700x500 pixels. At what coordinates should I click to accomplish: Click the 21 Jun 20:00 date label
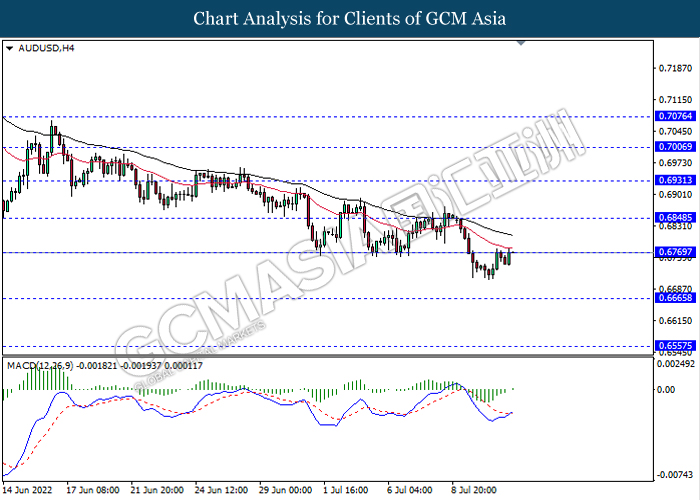(x=157, y=490)
